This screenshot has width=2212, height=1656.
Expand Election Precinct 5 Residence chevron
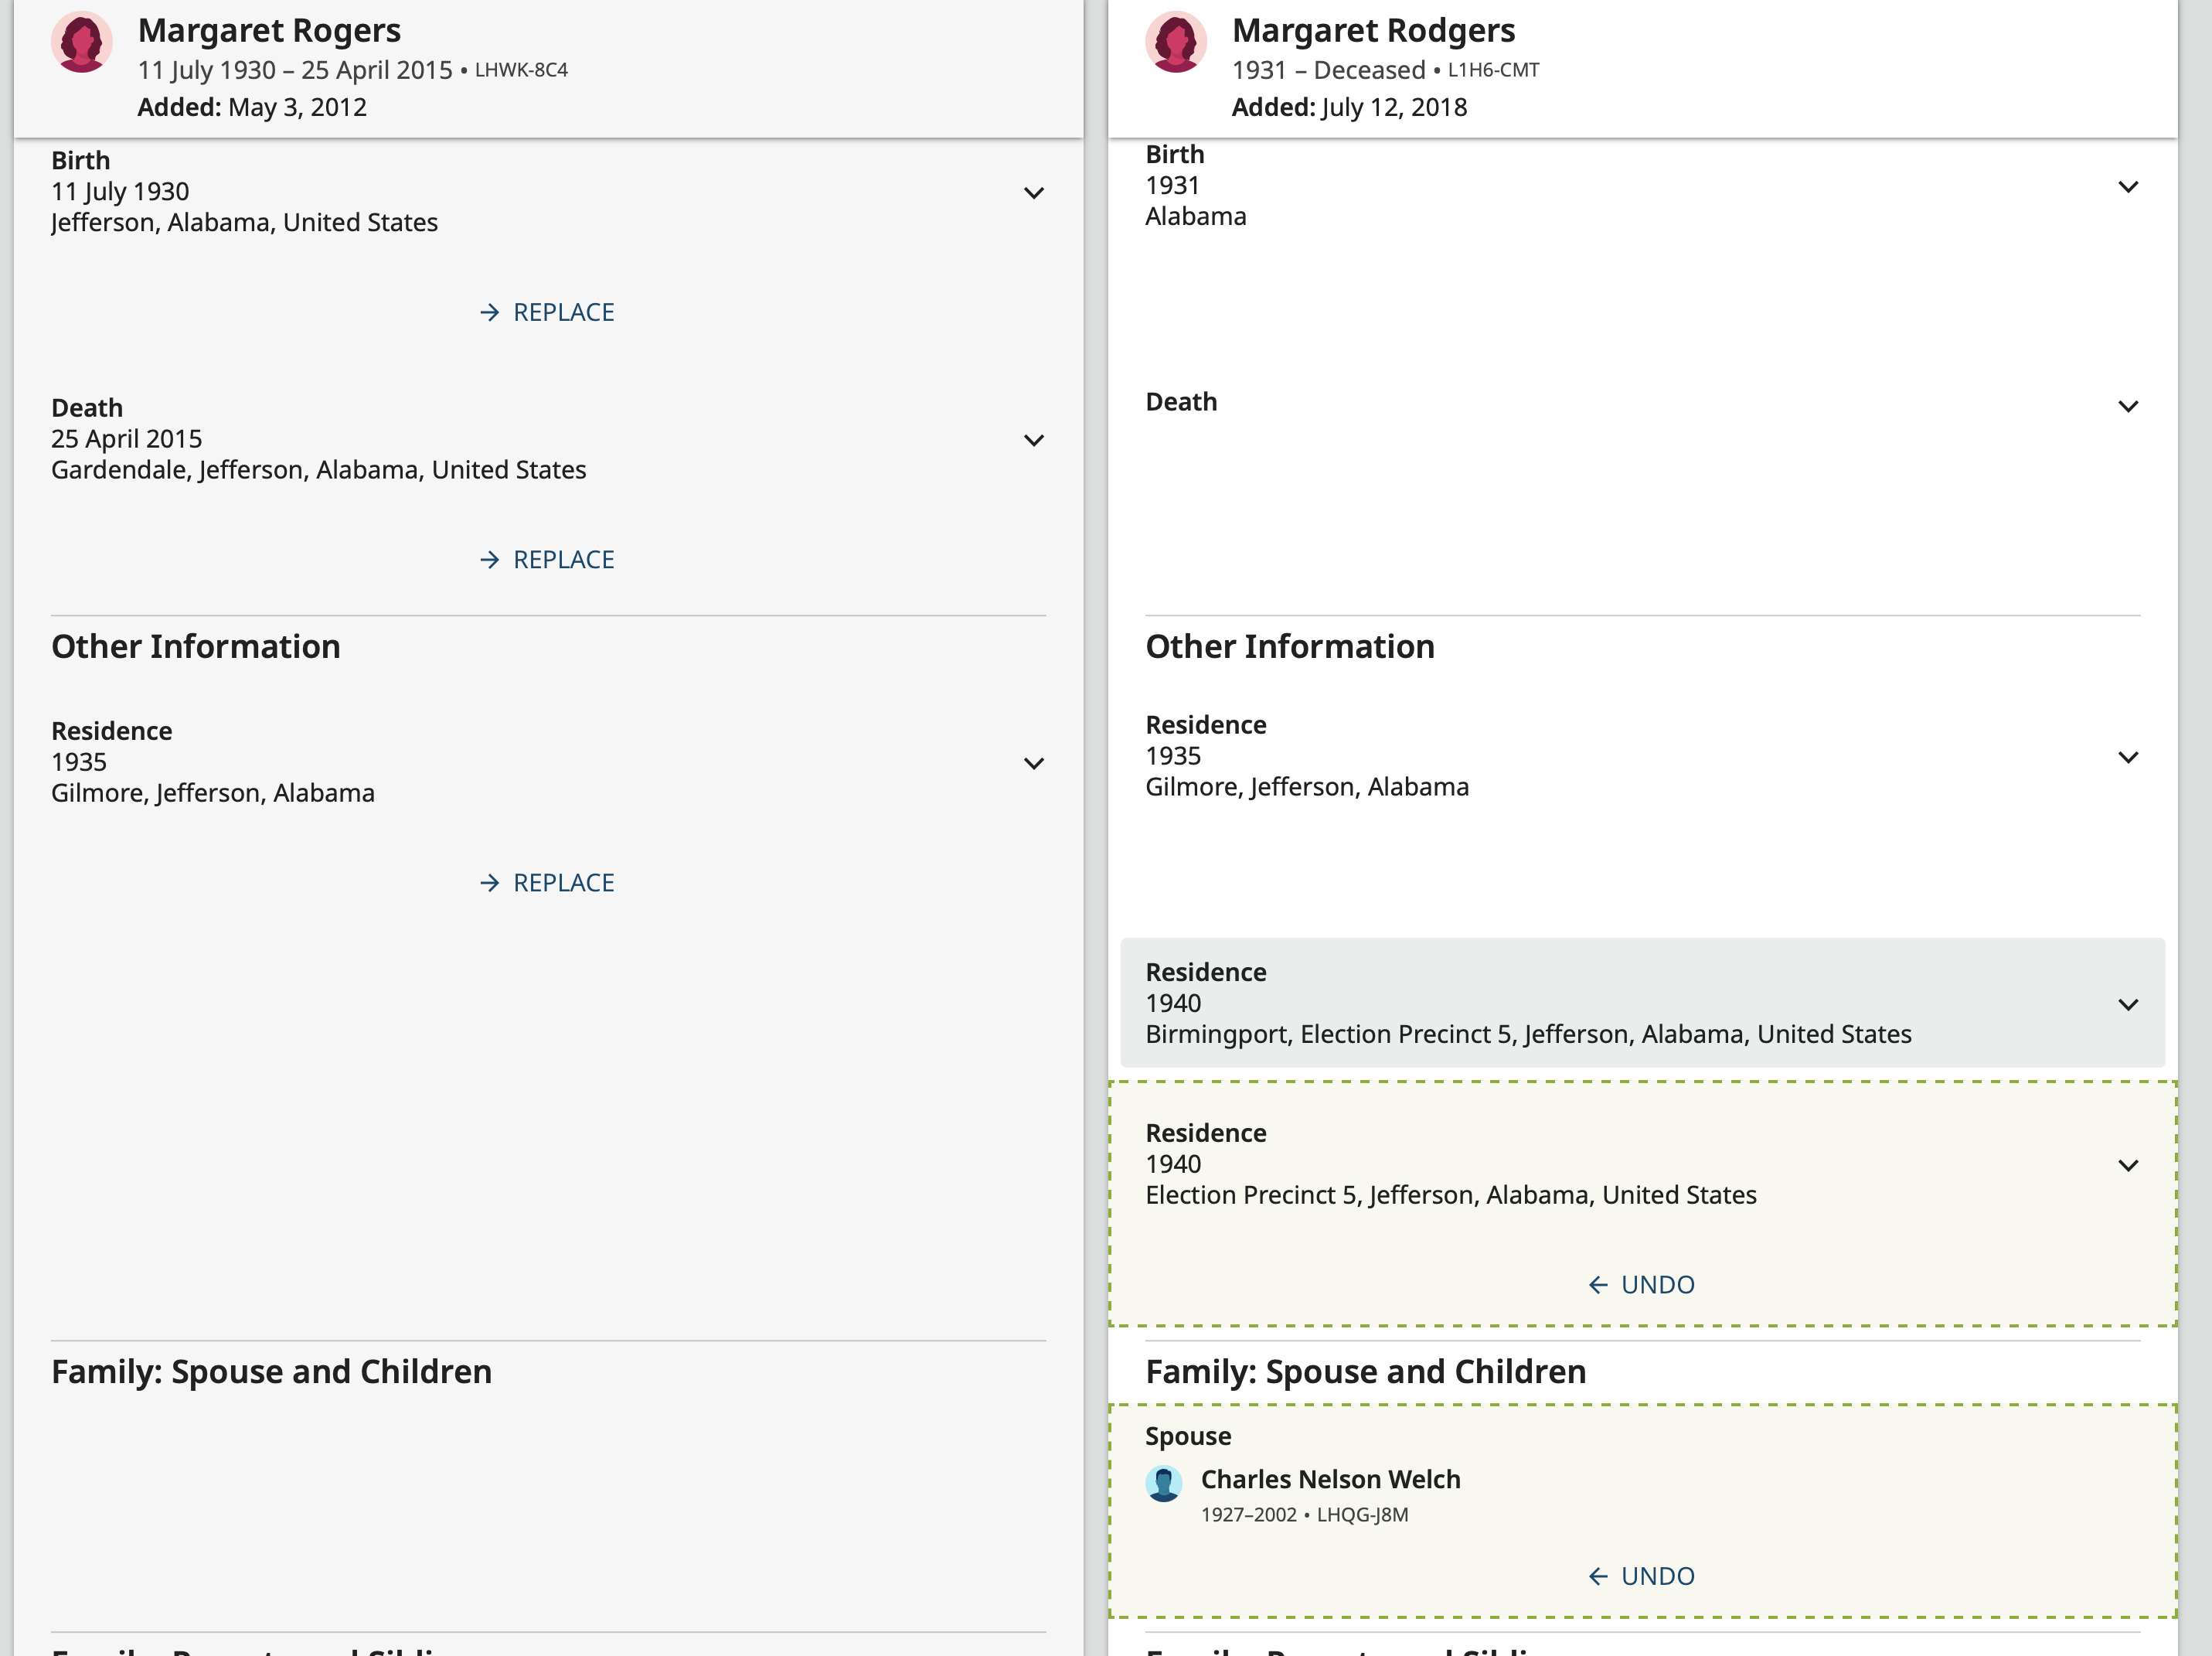click(x=2127, y=1166)
